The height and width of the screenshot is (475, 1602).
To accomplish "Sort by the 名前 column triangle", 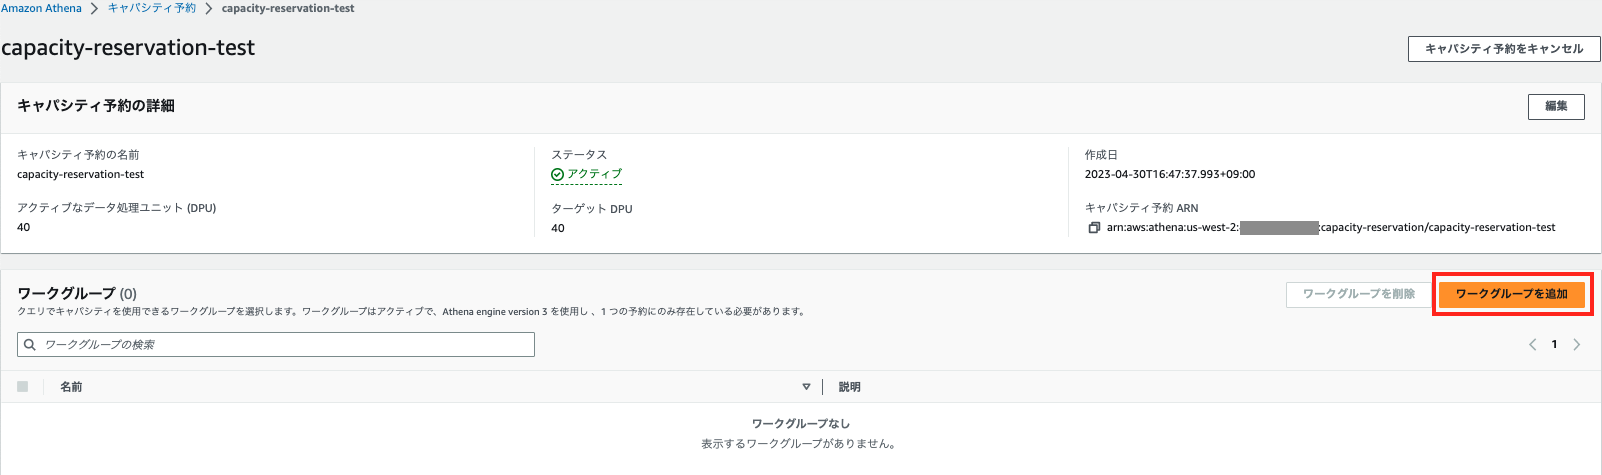I will (806, 387).
